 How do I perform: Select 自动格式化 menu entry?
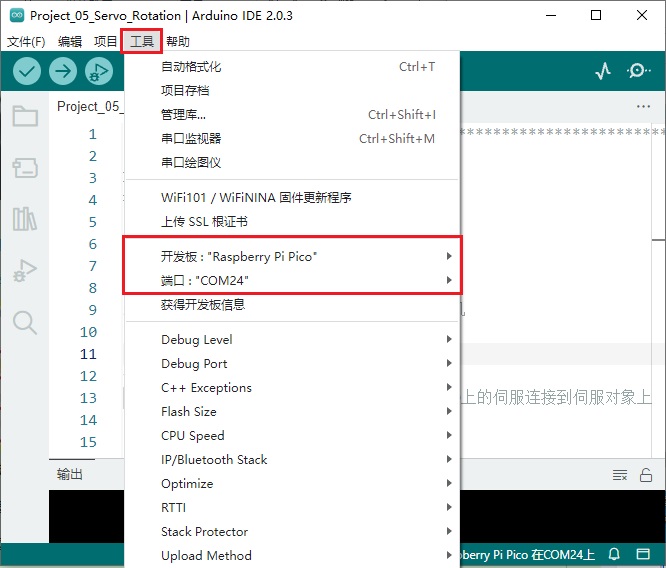point(293,67)
